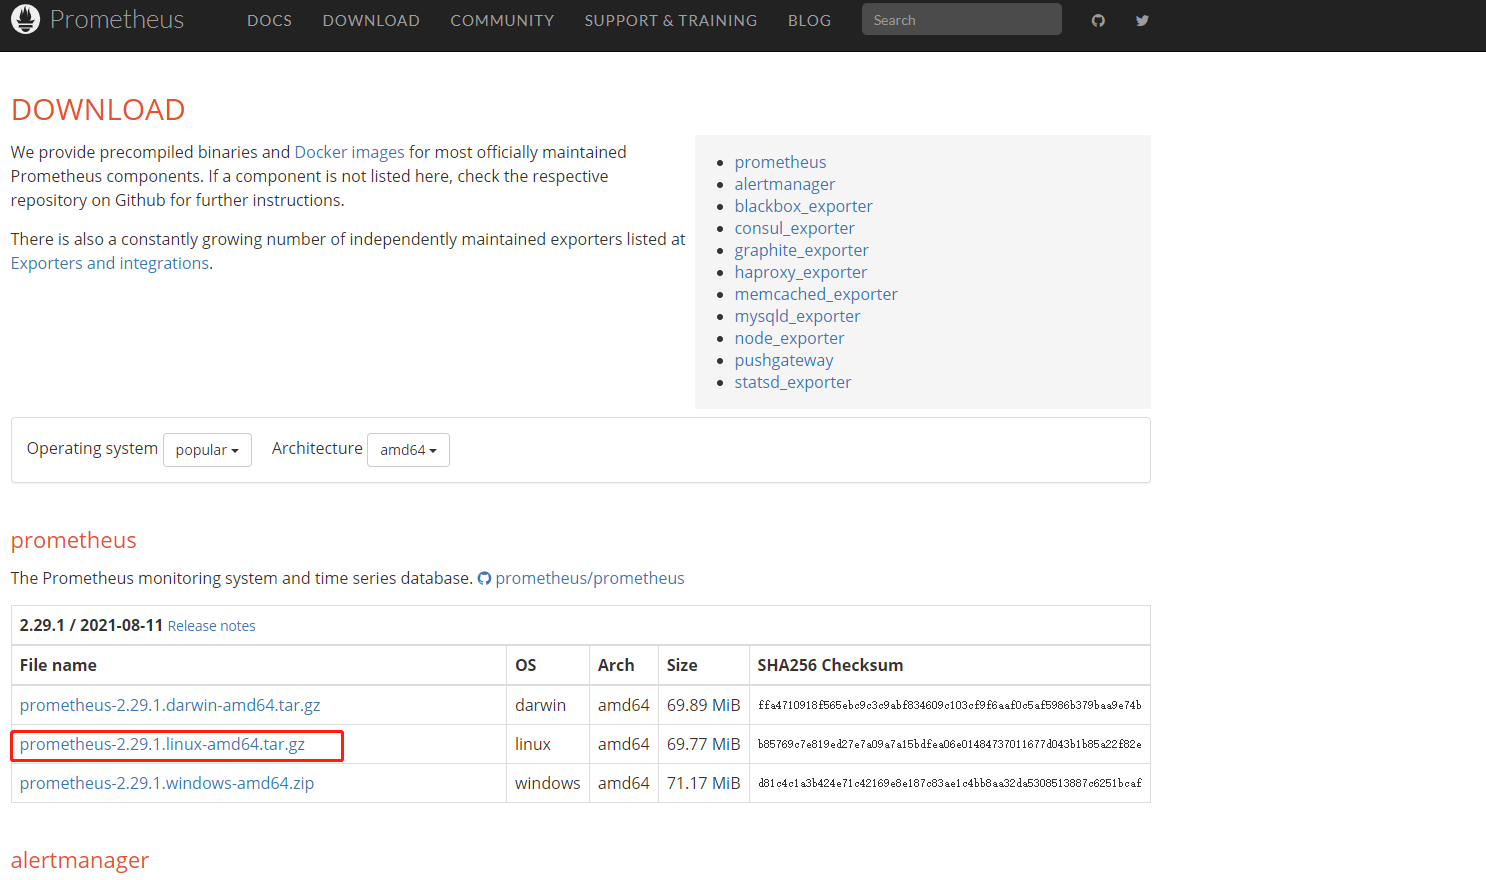Image resolution: width=1486 pixels, height=880 pixels.
Task: Click the 69.77 MiB size cell
Action: (703, 744)
